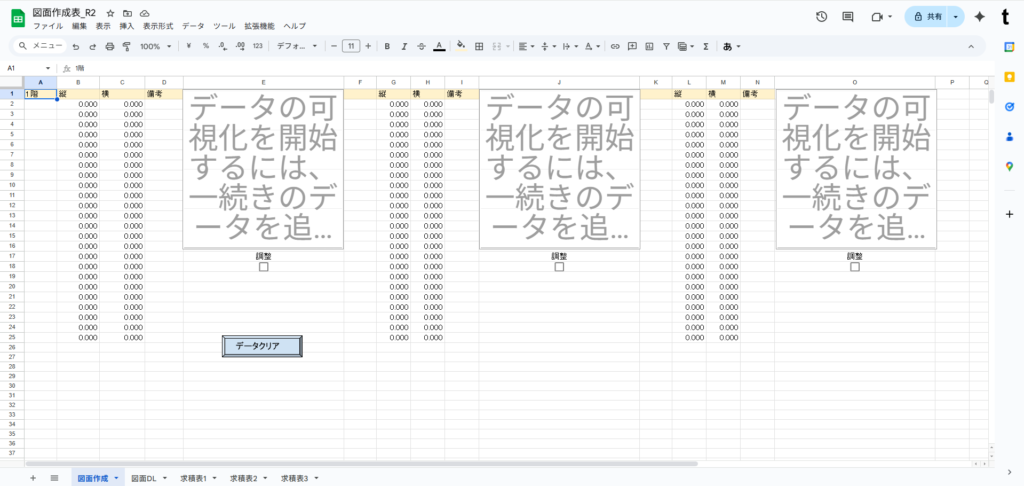Tick the 調整 checkbox in column O
This screenshot has width=1024, height=486.
(x=855, y=267)
